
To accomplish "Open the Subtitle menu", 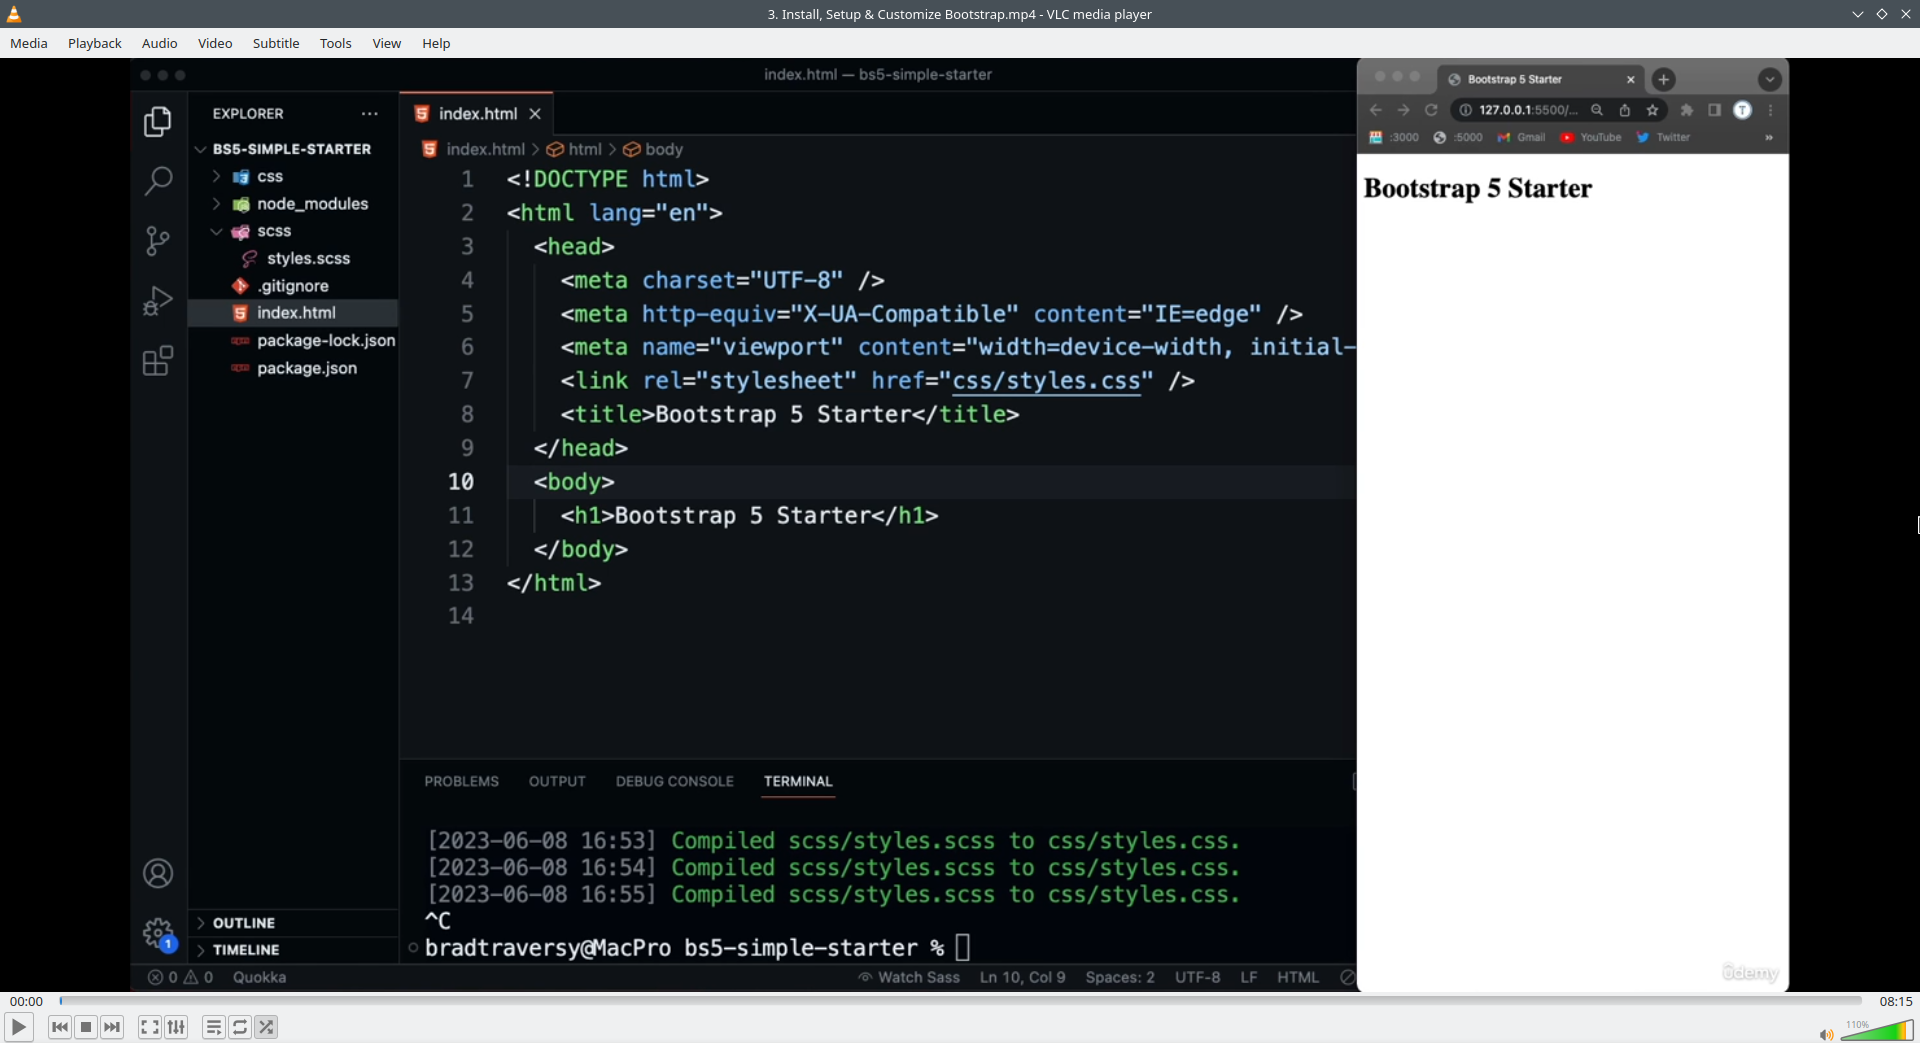I will tap(276, 43).
